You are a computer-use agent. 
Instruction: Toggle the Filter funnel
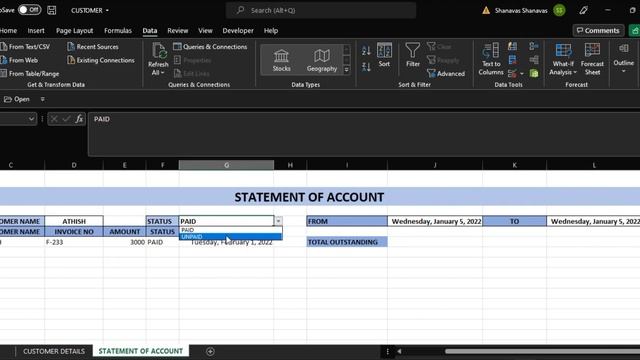pyautogui.click(x=413, y=55)
